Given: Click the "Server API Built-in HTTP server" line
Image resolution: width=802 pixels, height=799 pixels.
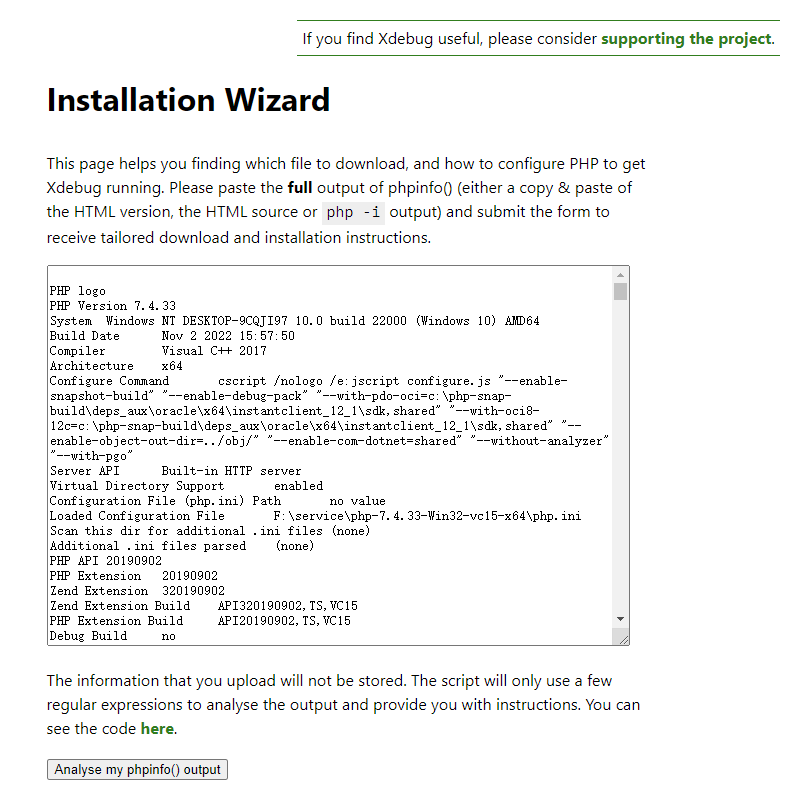Looking at the screenshot, I should 175,471.
